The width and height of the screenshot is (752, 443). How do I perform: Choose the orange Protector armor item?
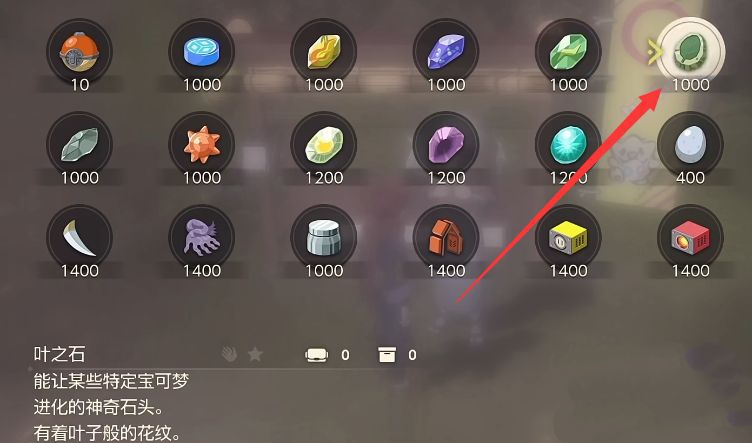click(x=446, y=238)
